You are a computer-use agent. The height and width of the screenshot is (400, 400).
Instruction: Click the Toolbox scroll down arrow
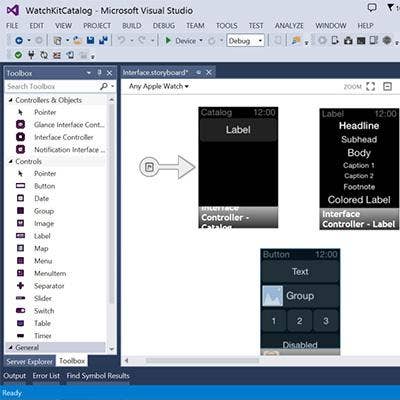pyautogui.click(x=111, y=349)
